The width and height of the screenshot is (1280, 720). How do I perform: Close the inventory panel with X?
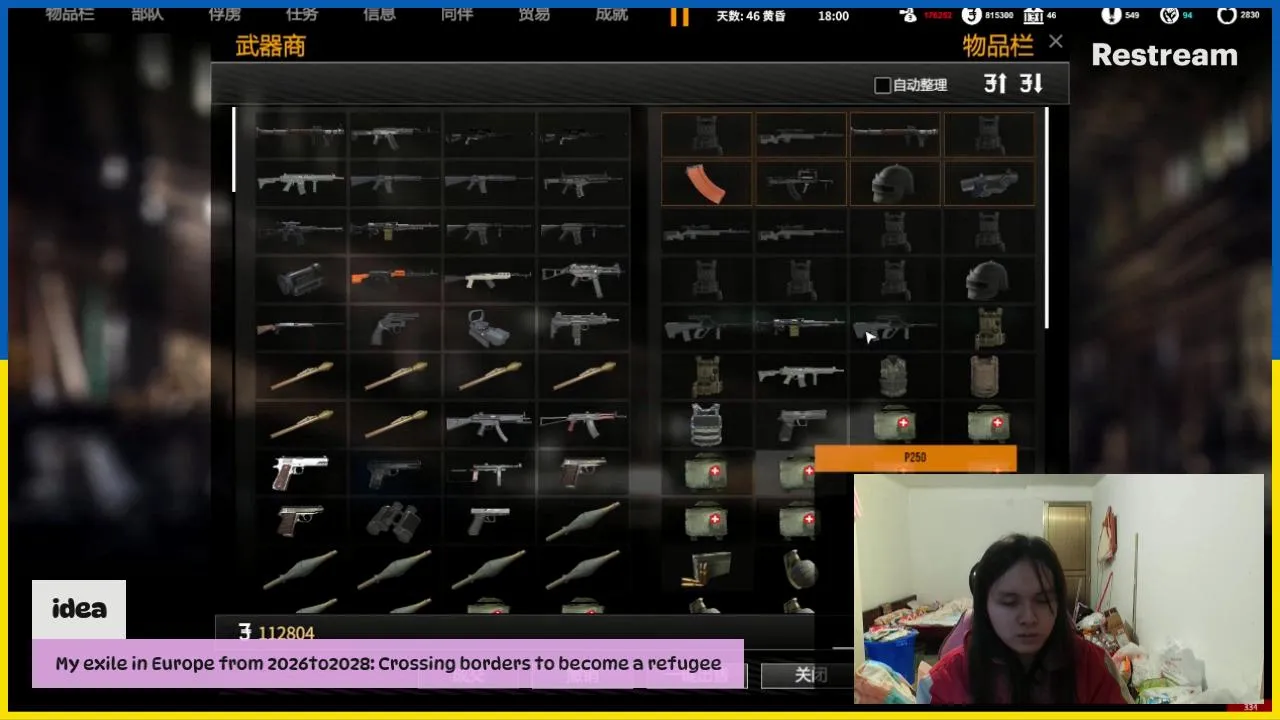[x=1055, y=42]
